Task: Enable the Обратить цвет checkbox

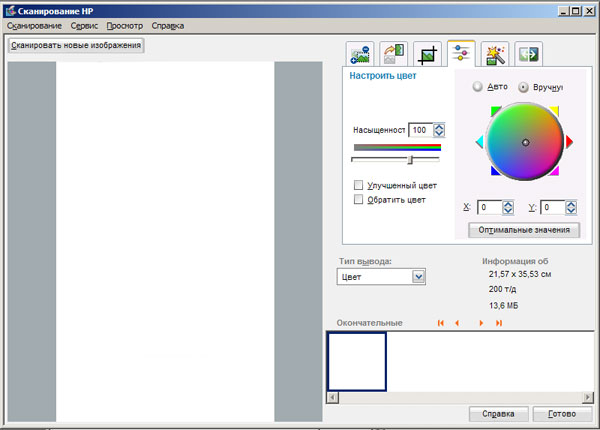Action: click(358, 199)
